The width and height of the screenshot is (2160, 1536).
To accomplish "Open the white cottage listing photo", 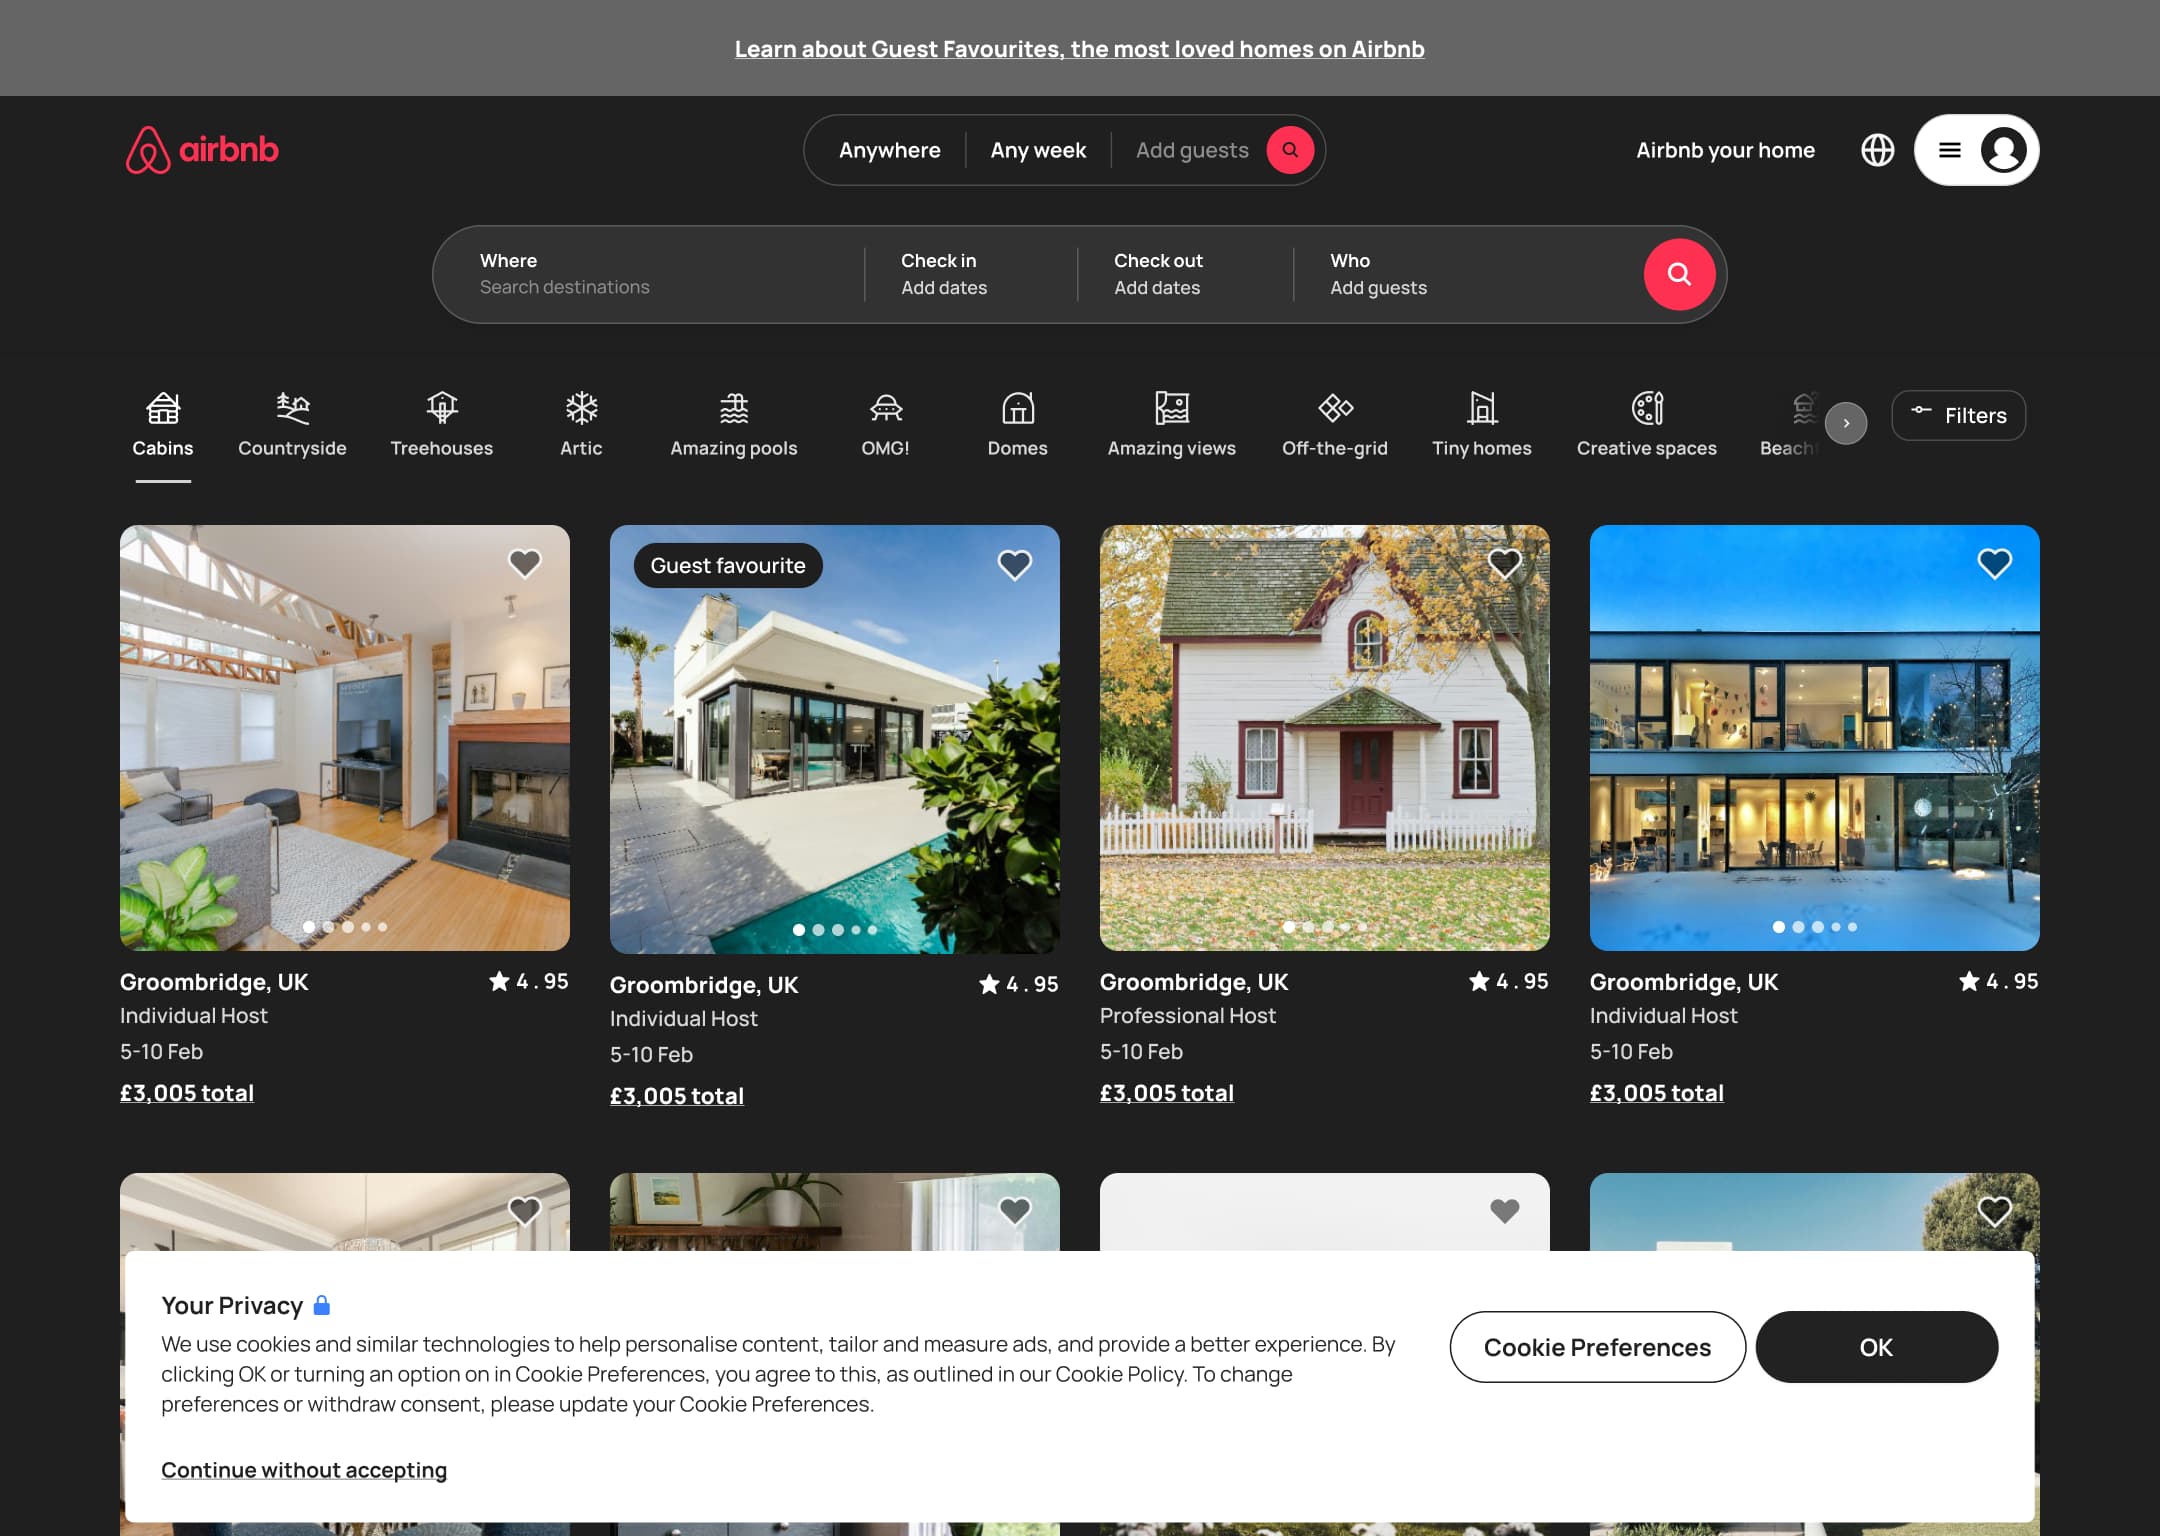I will point(1324,737).
